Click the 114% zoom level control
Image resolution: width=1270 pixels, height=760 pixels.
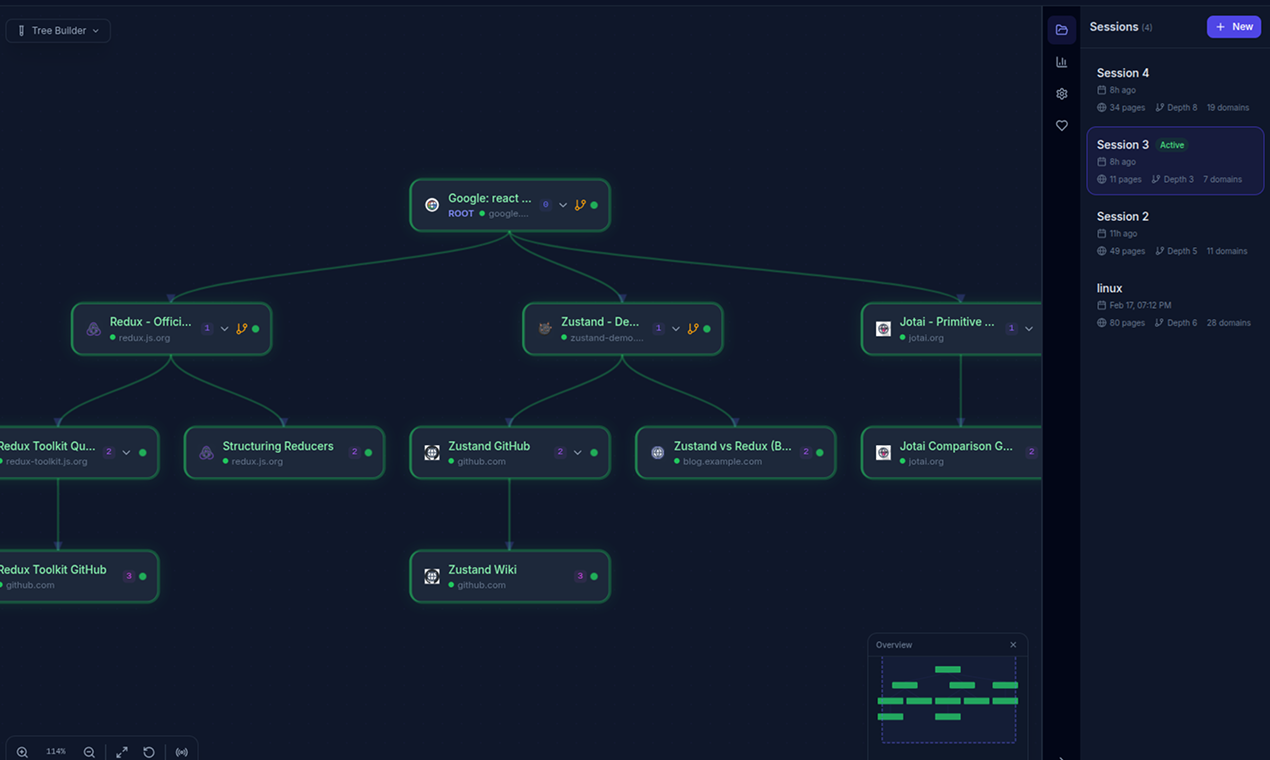tap(56, 751)
